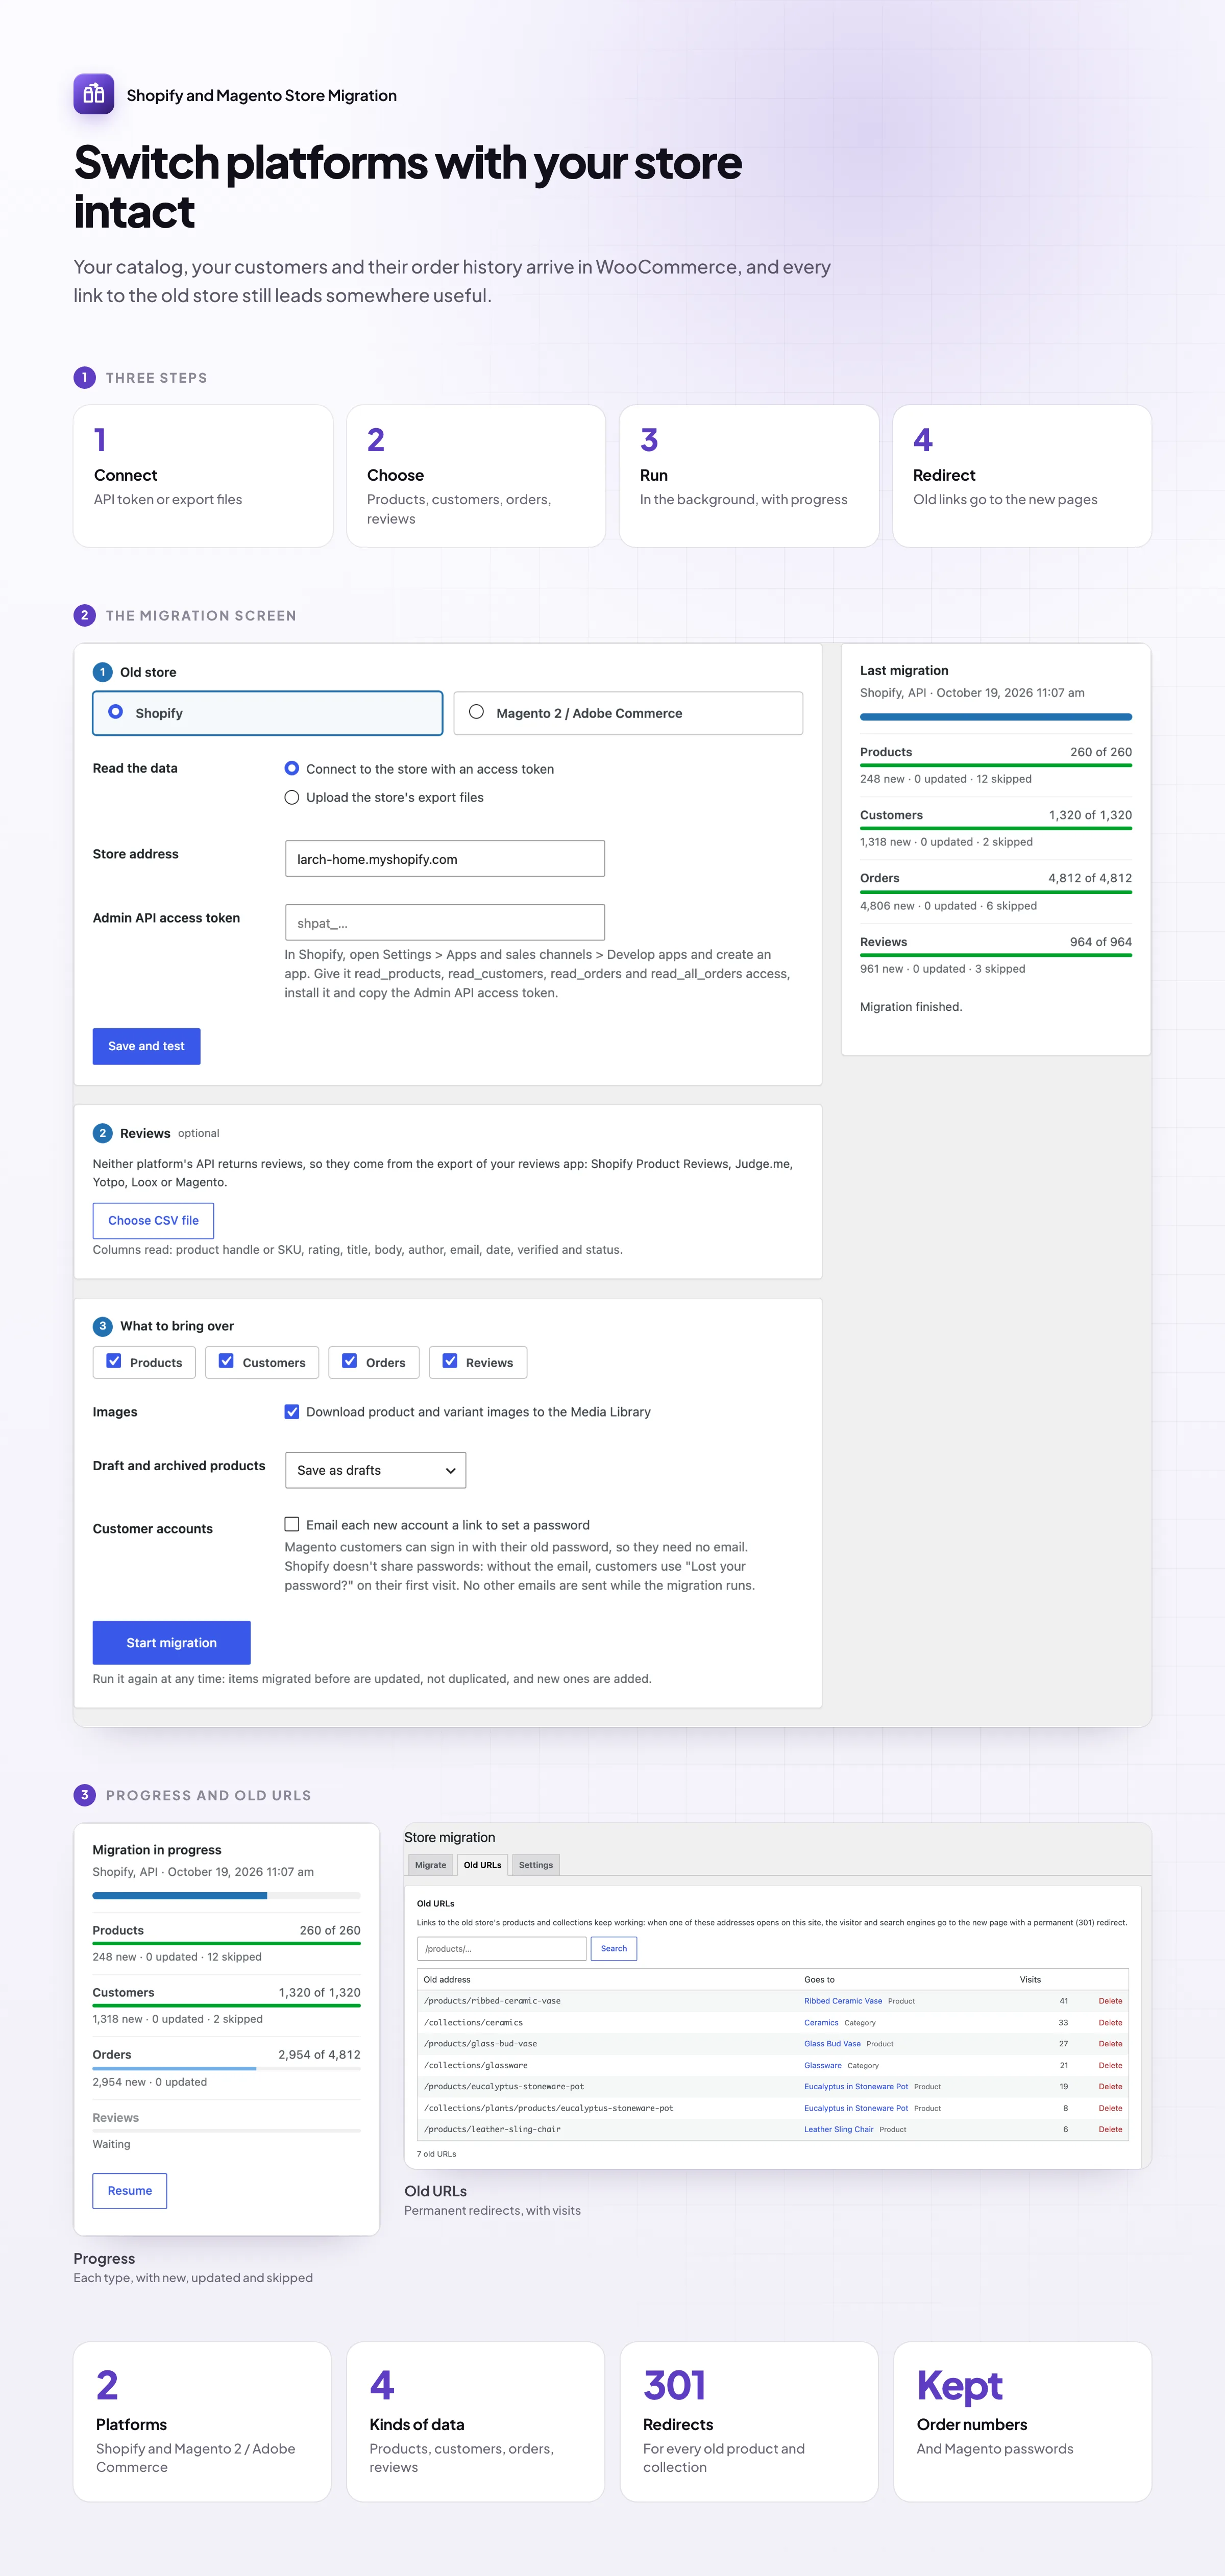
Task: Open the Glass Bud Vase link
Action: [832, 2043]
